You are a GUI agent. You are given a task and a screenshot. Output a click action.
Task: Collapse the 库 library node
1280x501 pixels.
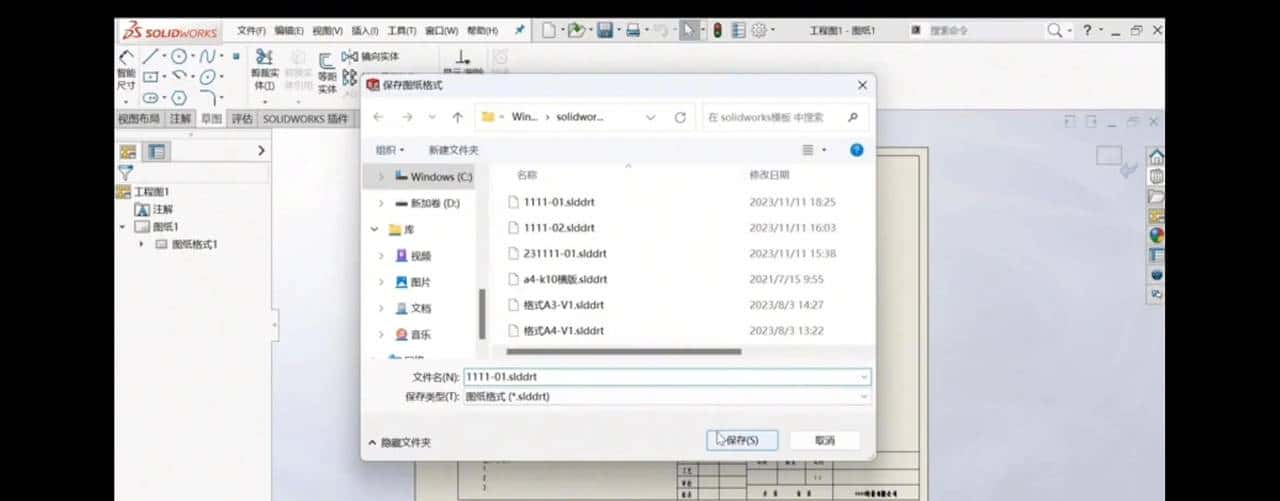(375, 229)
